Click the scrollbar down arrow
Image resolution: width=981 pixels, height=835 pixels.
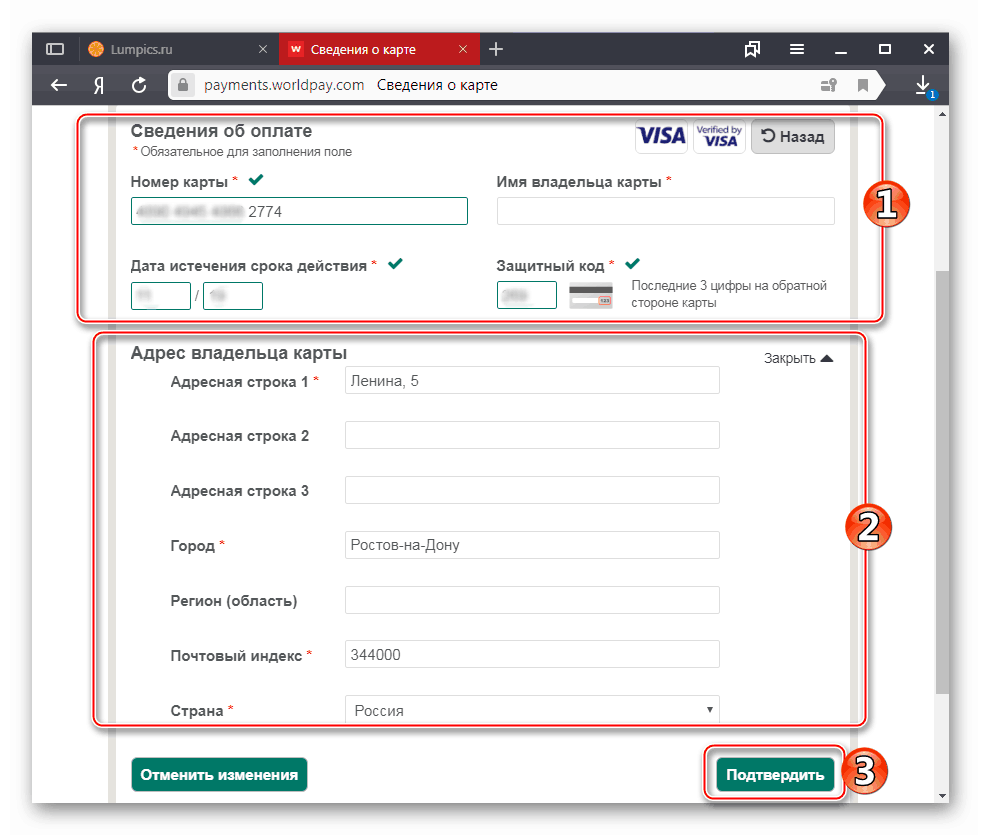click(942, 796)
